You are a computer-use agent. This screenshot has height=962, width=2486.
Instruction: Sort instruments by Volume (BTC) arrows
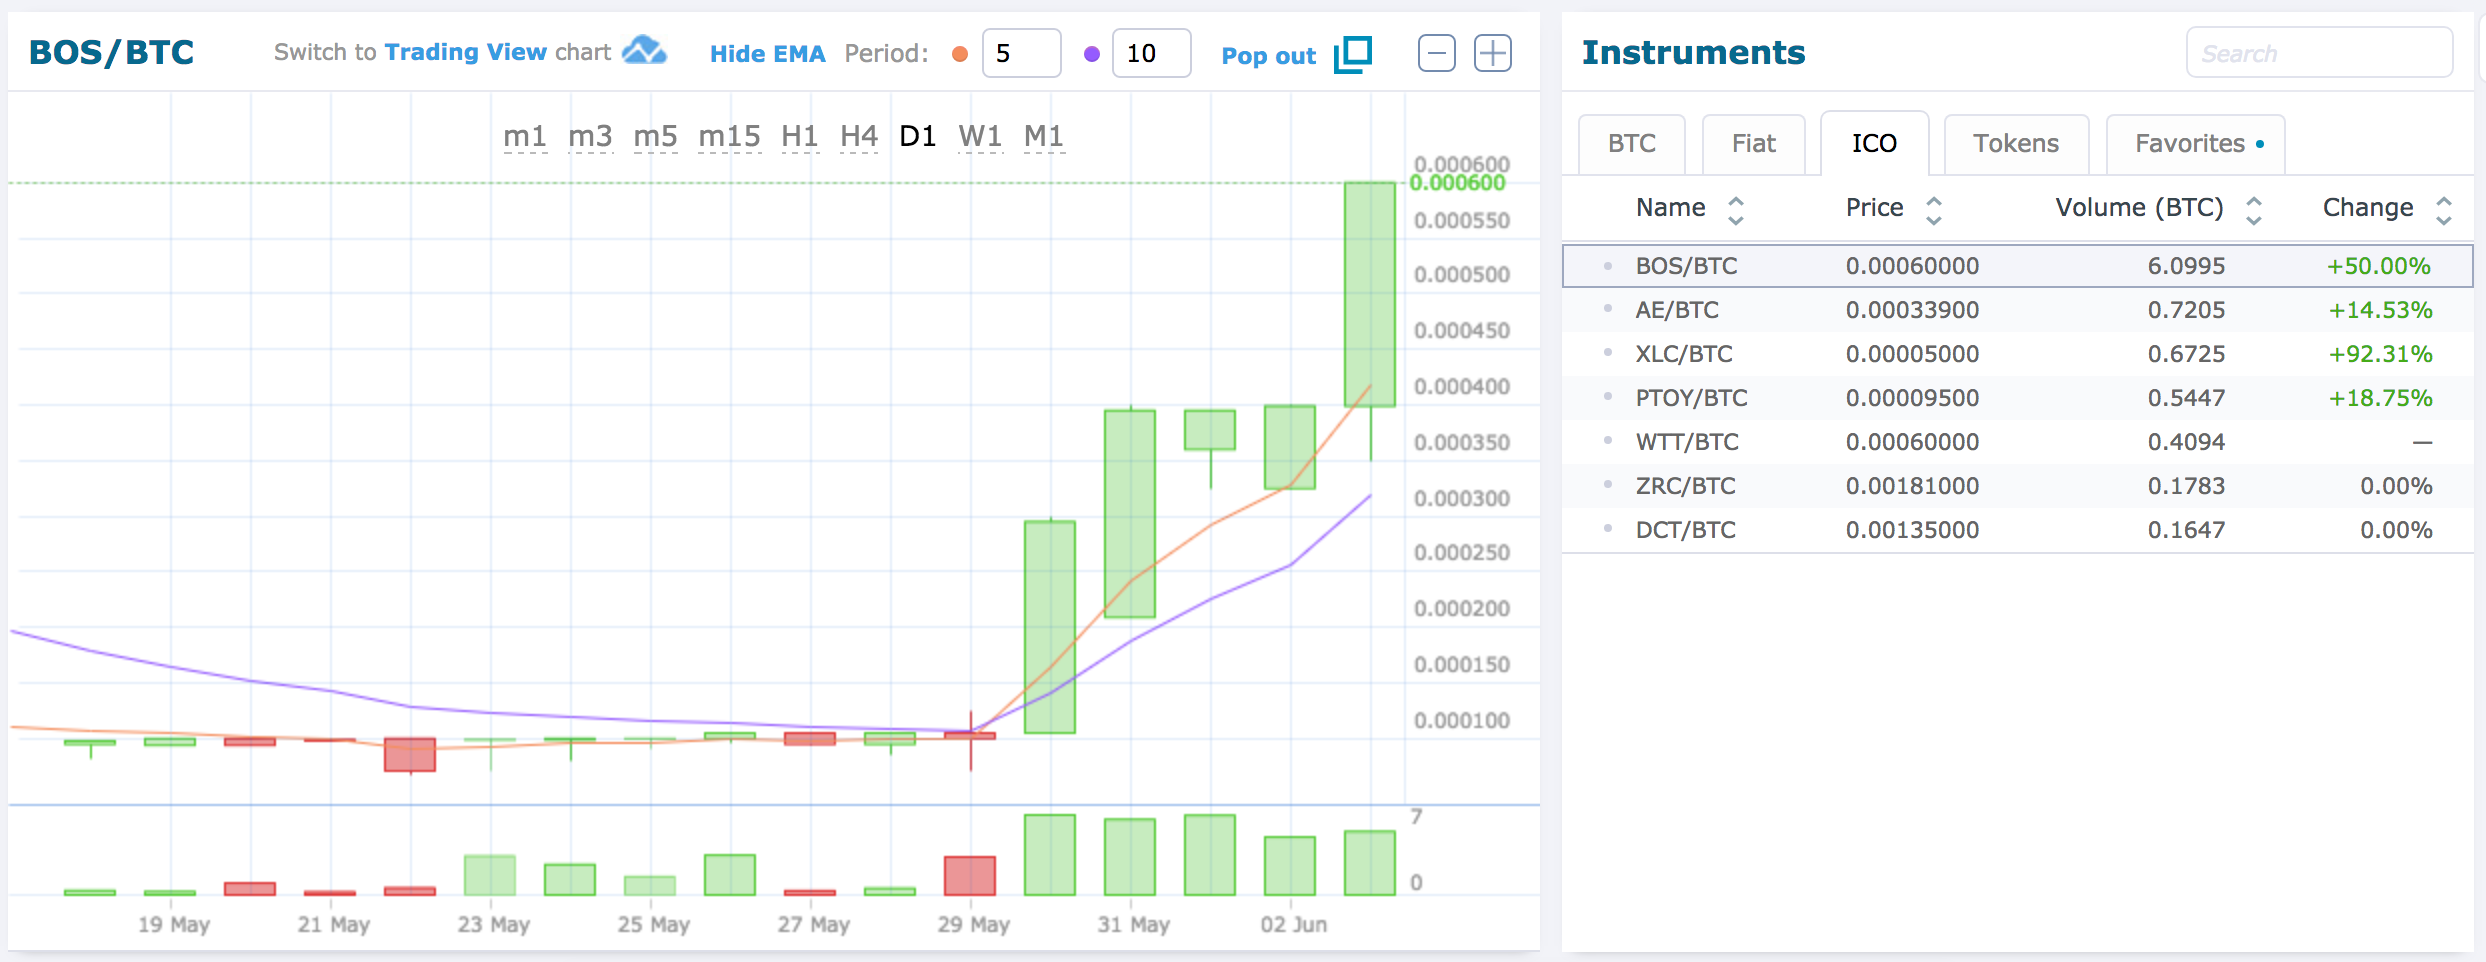2254,210
